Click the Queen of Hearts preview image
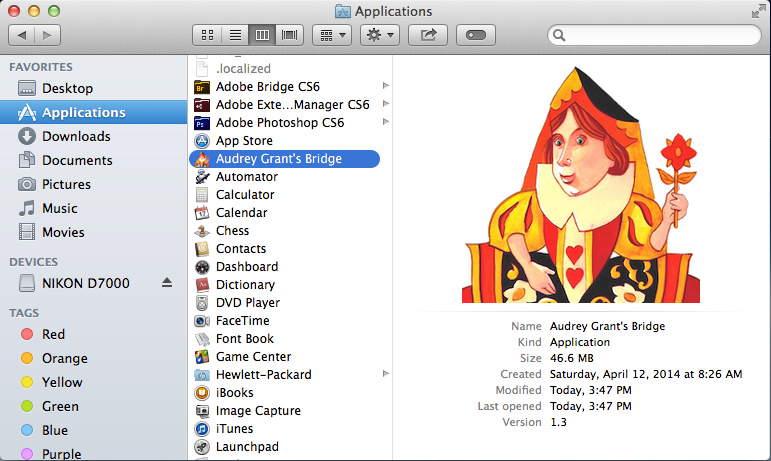Screen dimensions: 771x461 coord(581,184)
